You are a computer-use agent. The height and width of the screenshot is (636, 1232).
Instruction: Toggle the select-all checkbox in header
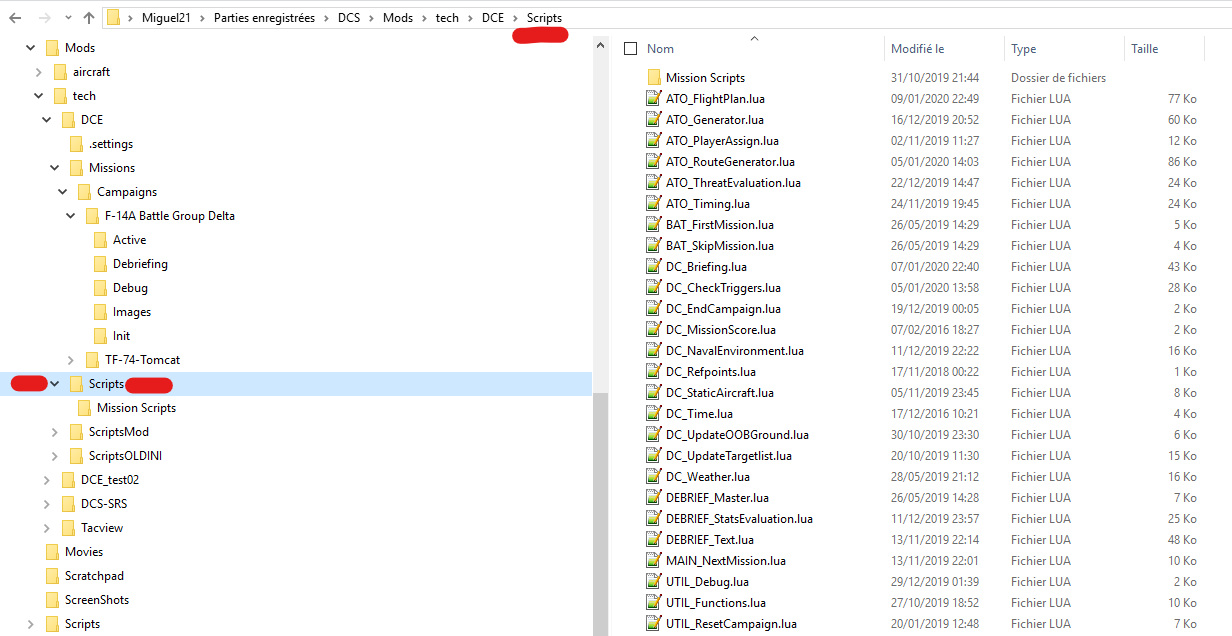pos(630,48)
